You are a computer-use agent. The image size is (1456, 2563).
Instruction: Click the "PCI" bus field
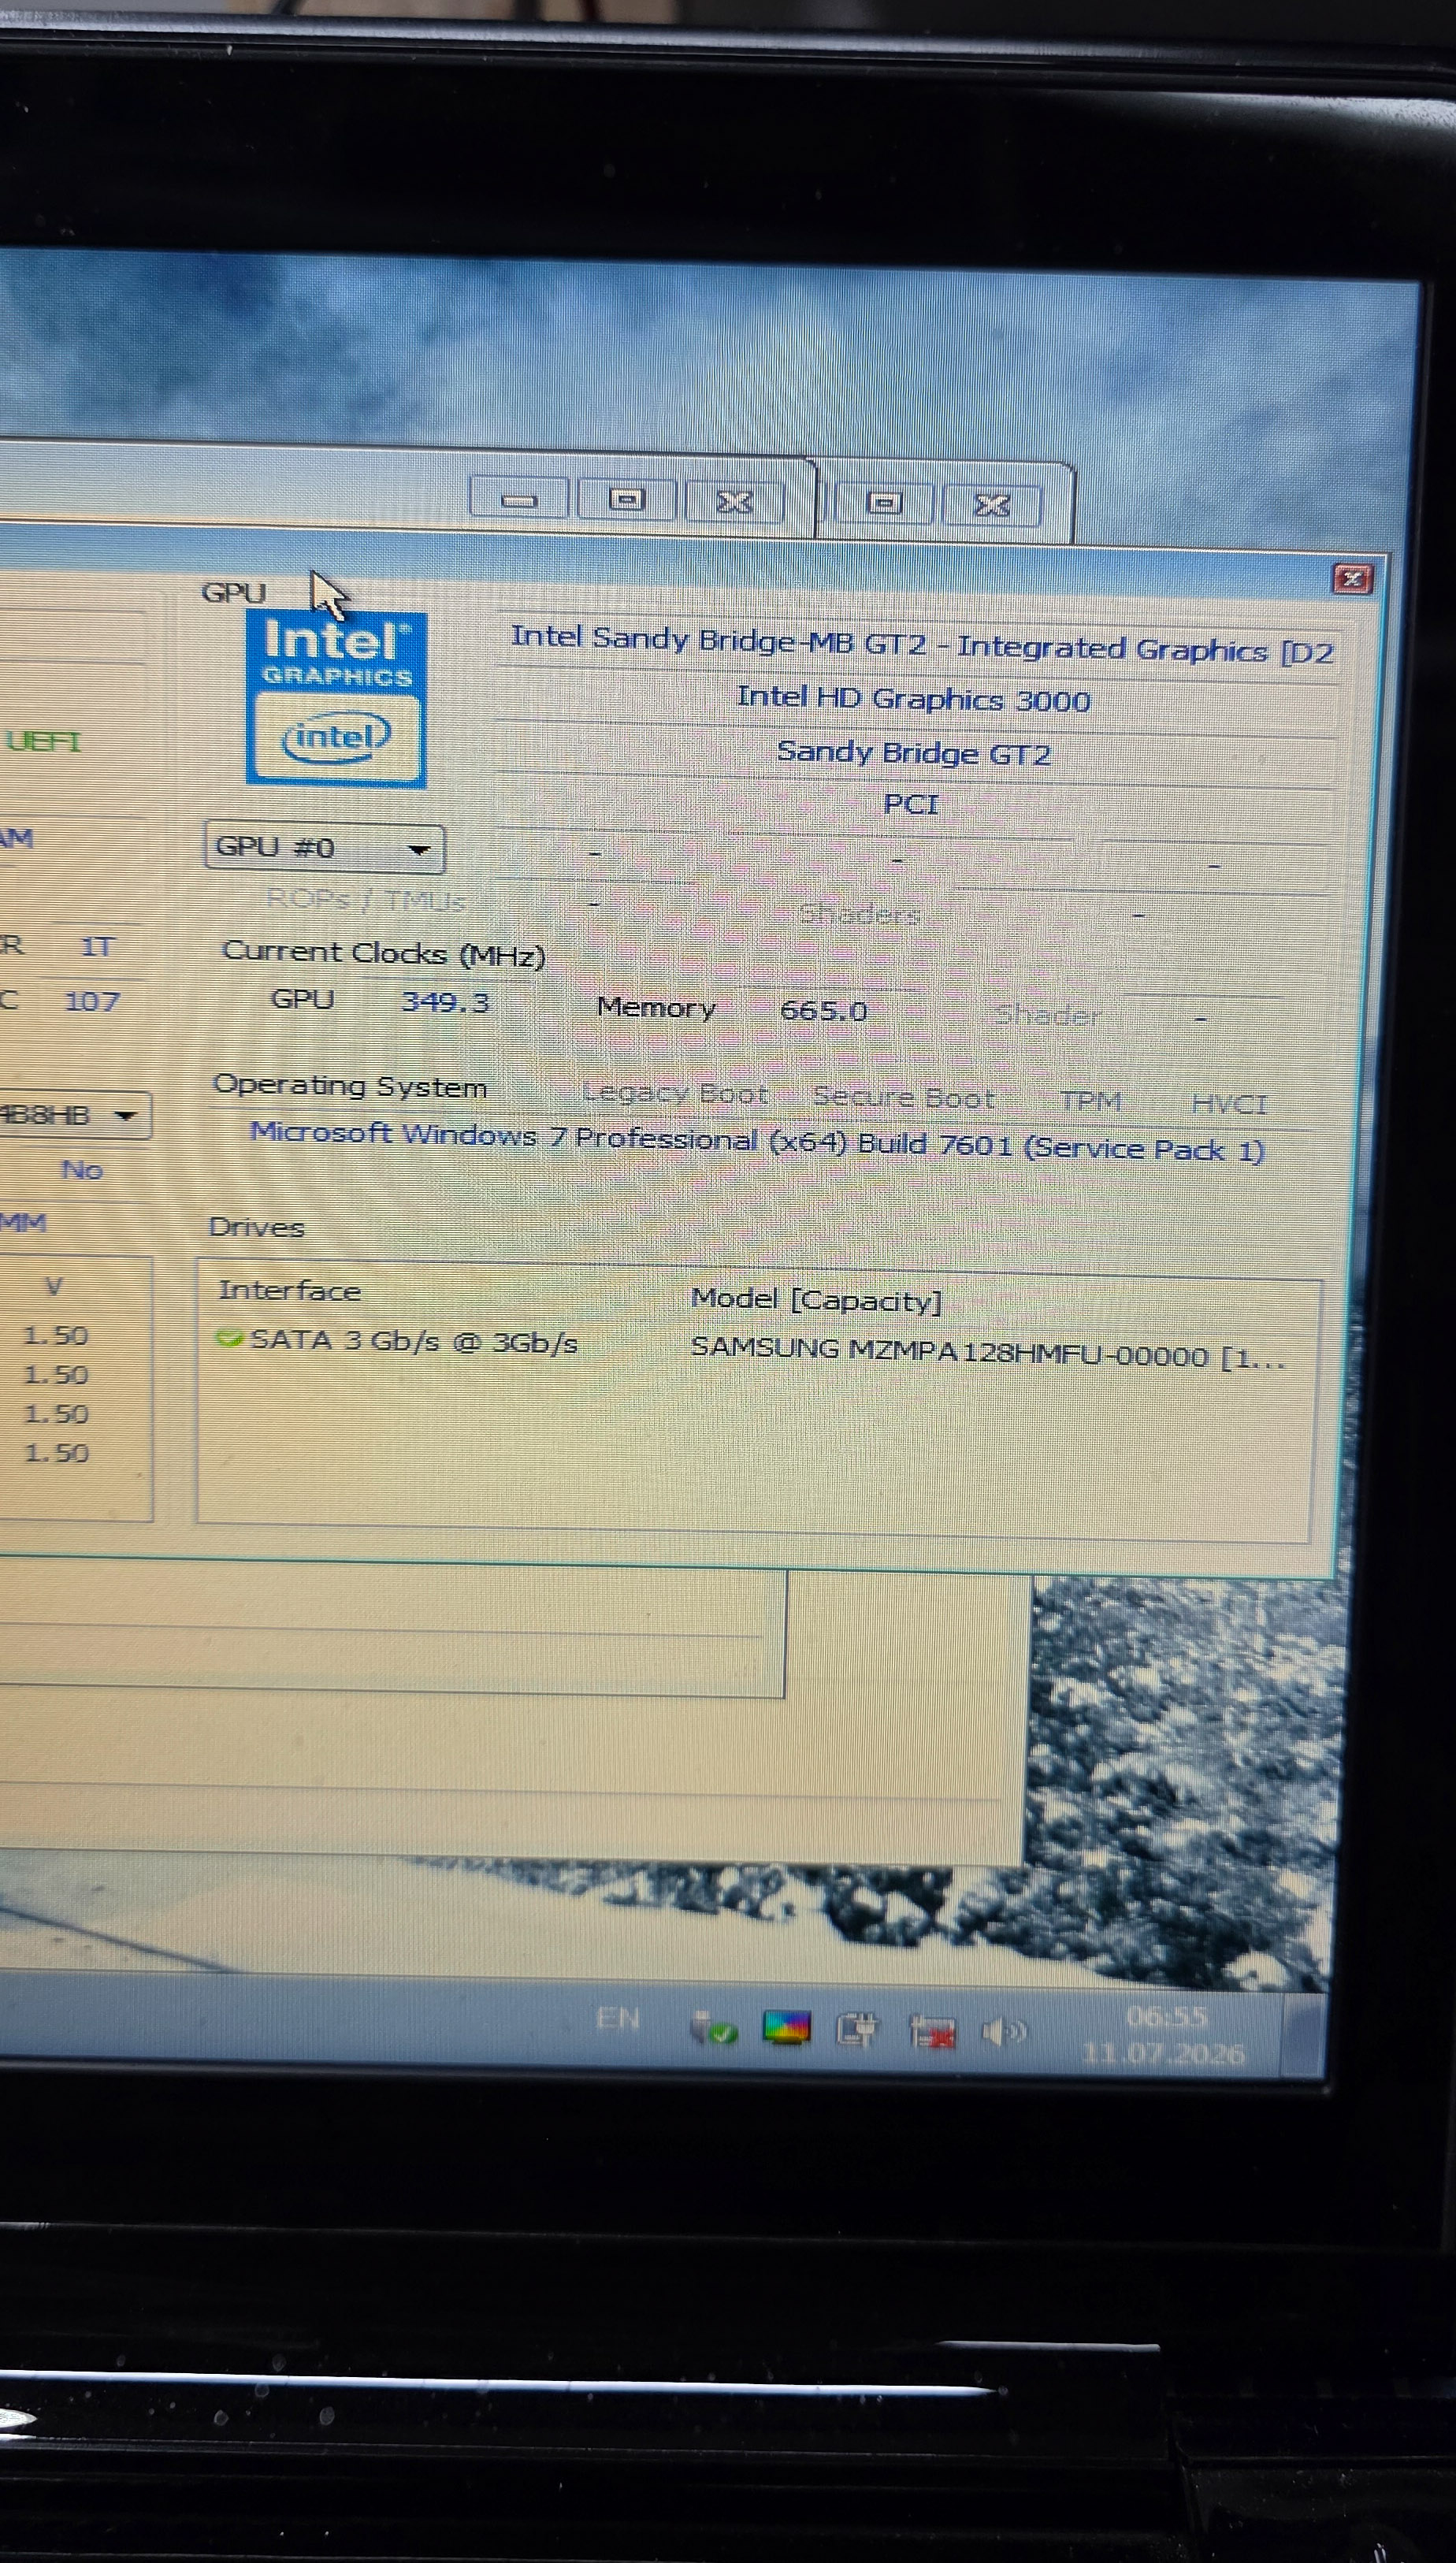911,804
